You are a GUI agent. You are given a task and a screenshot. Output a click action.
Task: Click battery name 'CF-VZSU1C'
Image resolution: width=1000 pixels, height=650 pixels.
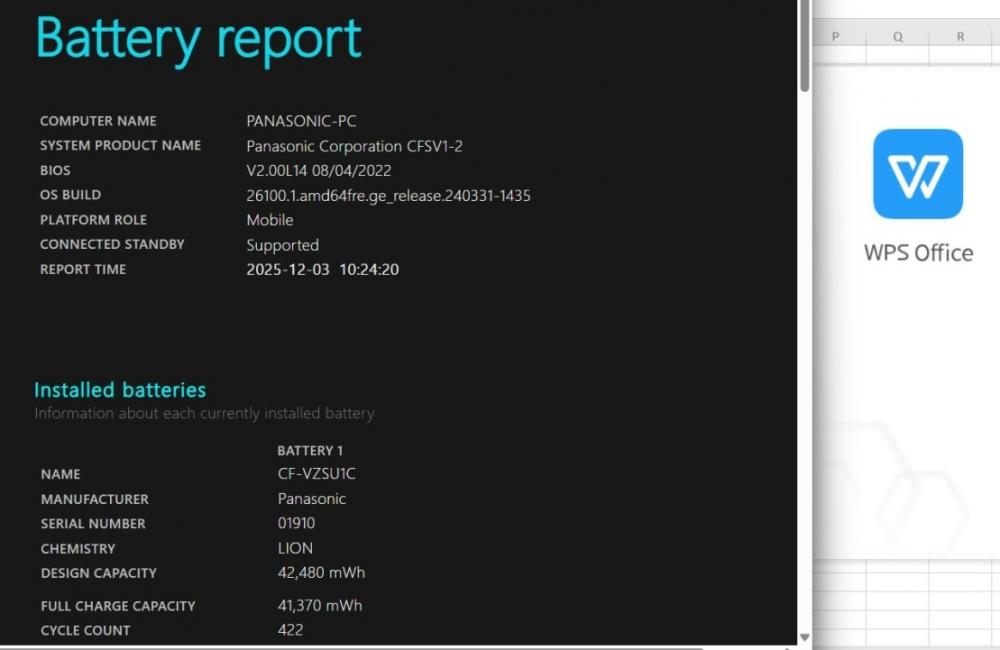pyautogui.click(x=316, y=474)
